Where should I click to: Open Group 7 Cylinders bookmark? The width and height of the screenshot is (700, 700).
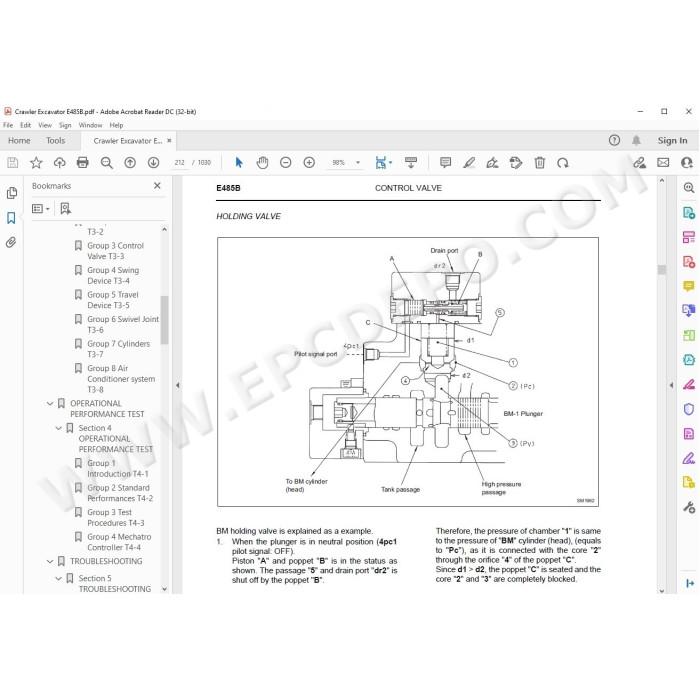click(118, 349)
